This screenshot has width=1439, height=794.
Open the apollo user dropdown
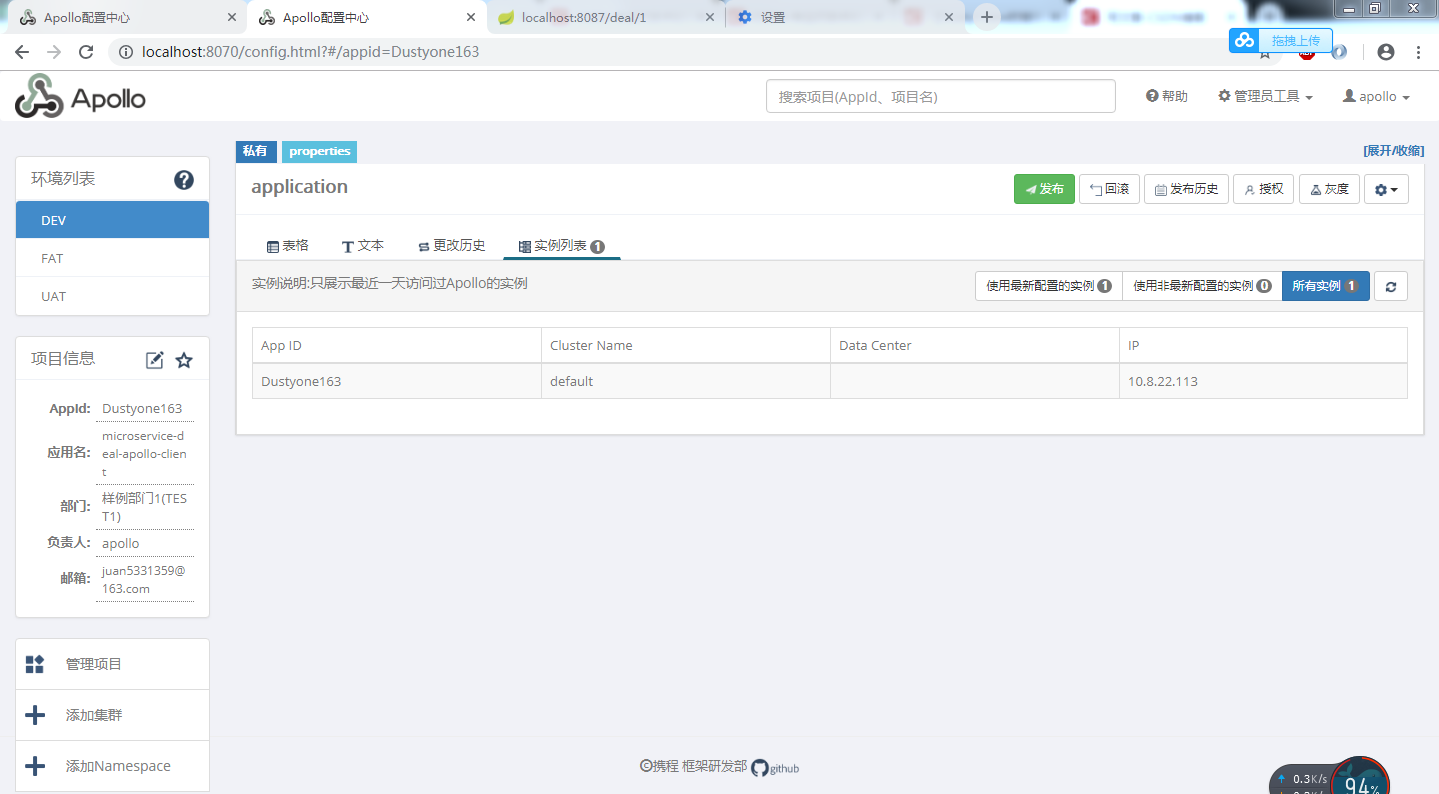[1376, 96]
